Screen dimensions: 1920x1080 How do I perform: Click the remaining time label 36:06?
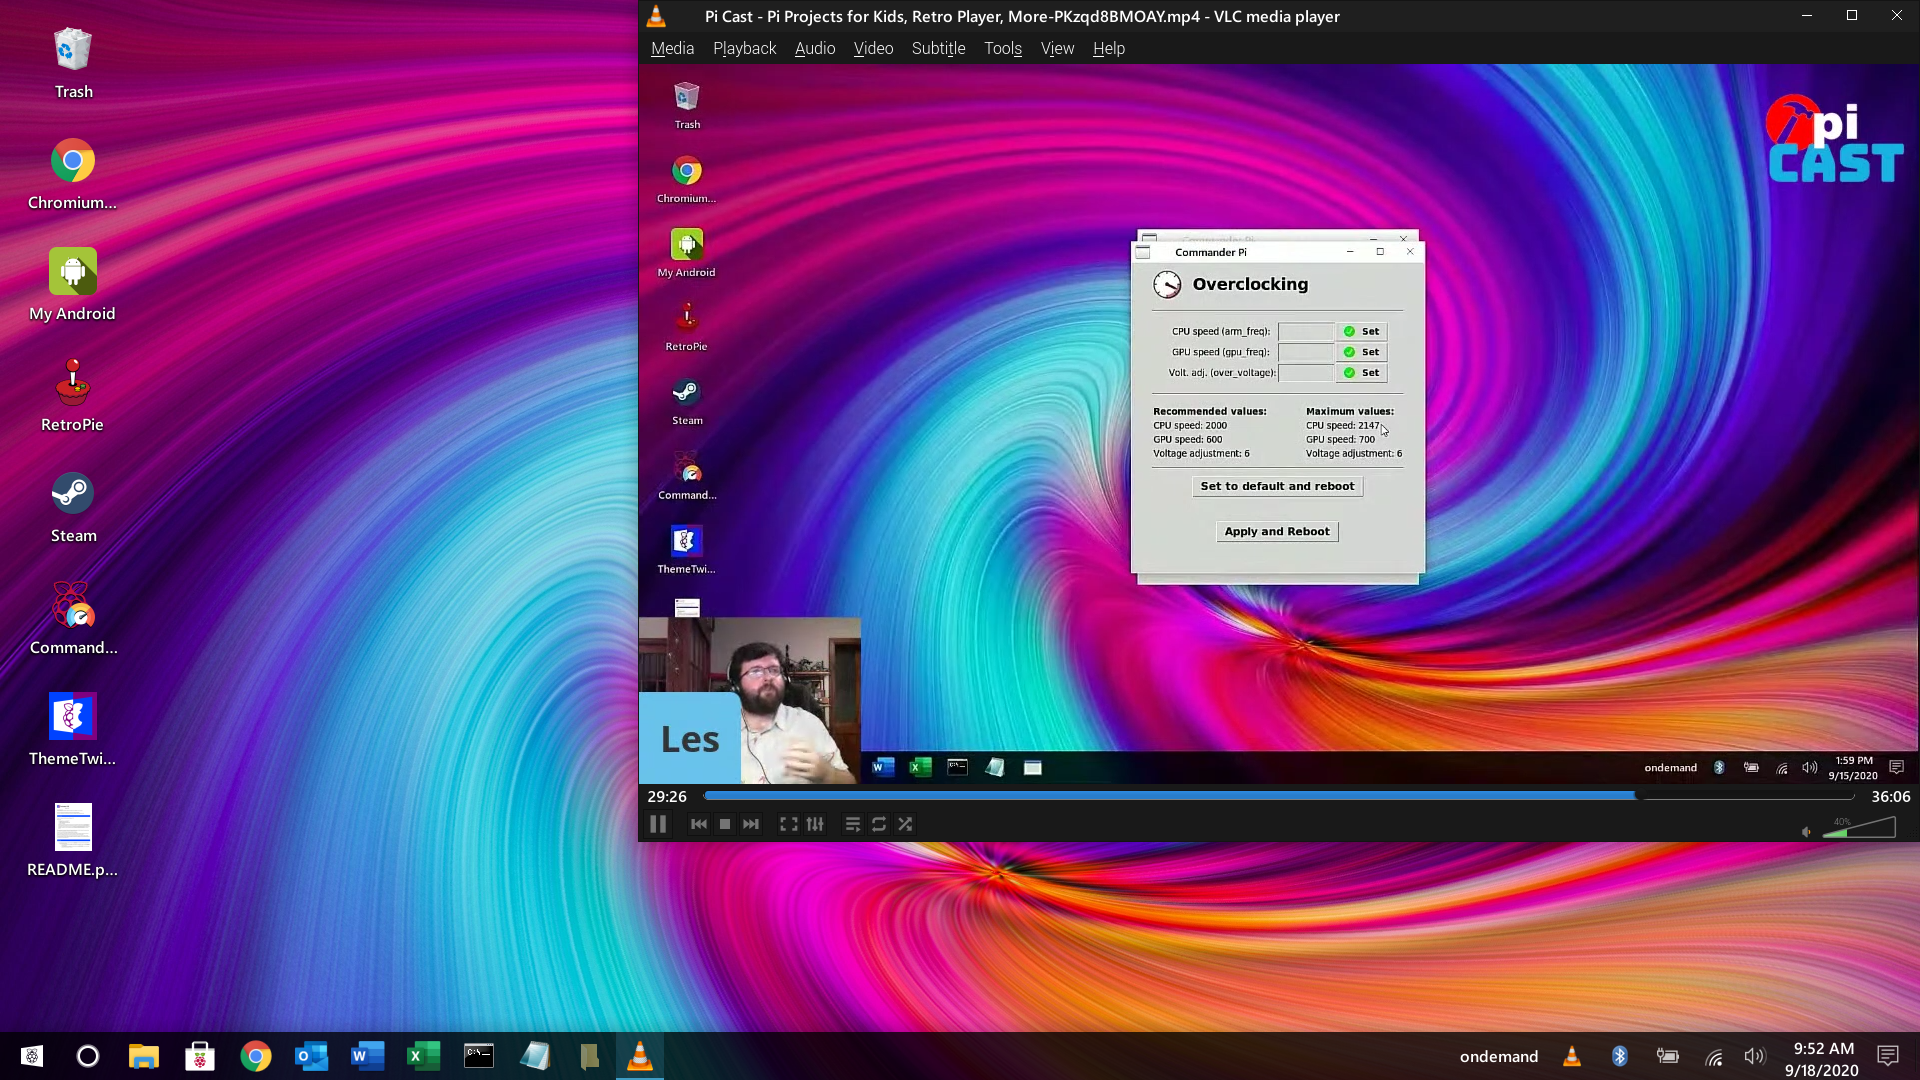(x=1890, y=796)
